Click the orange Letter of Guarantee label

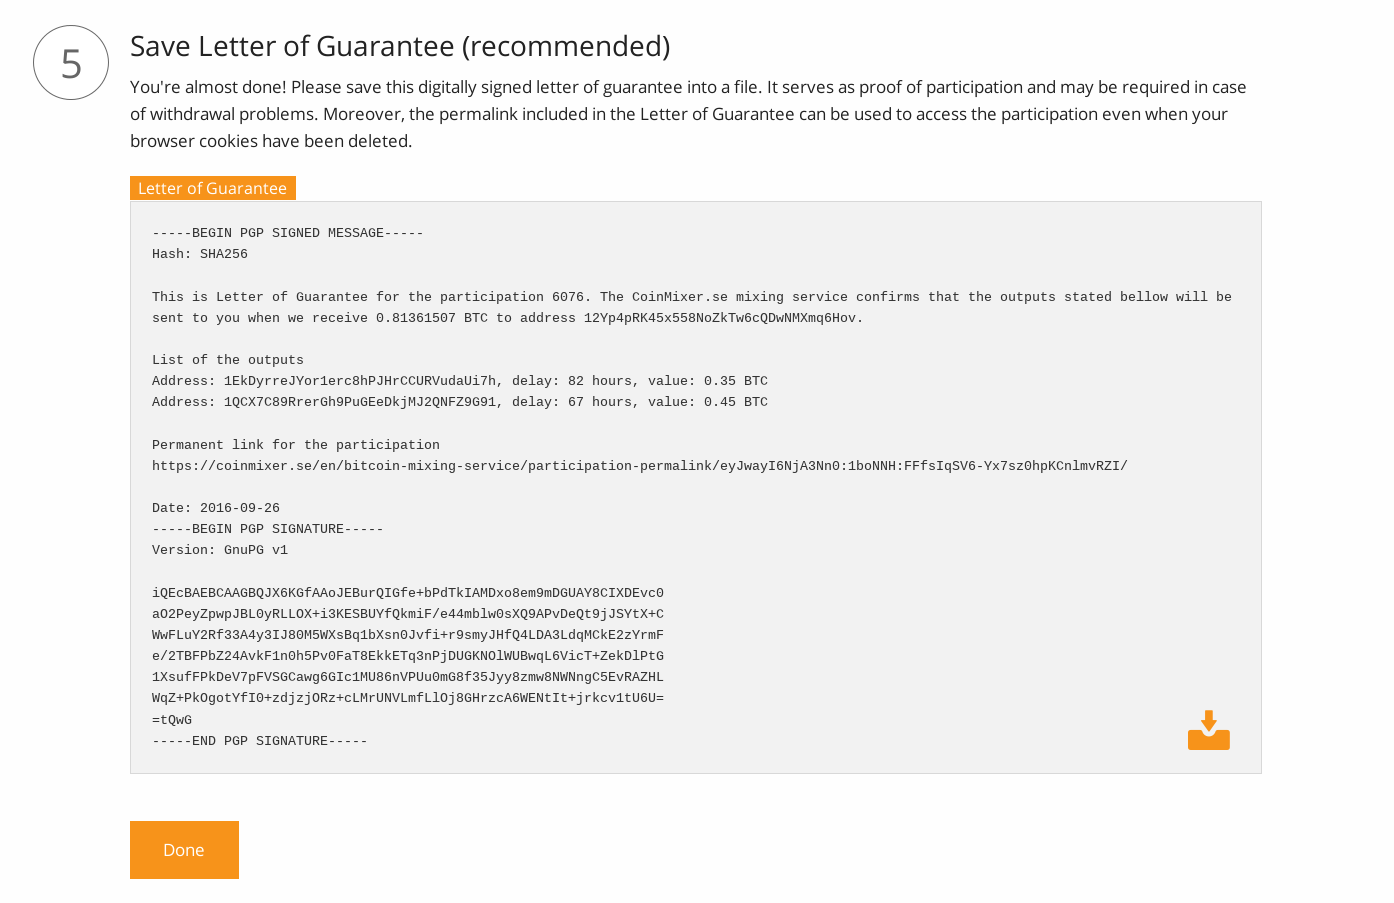[x=212, y=188]
